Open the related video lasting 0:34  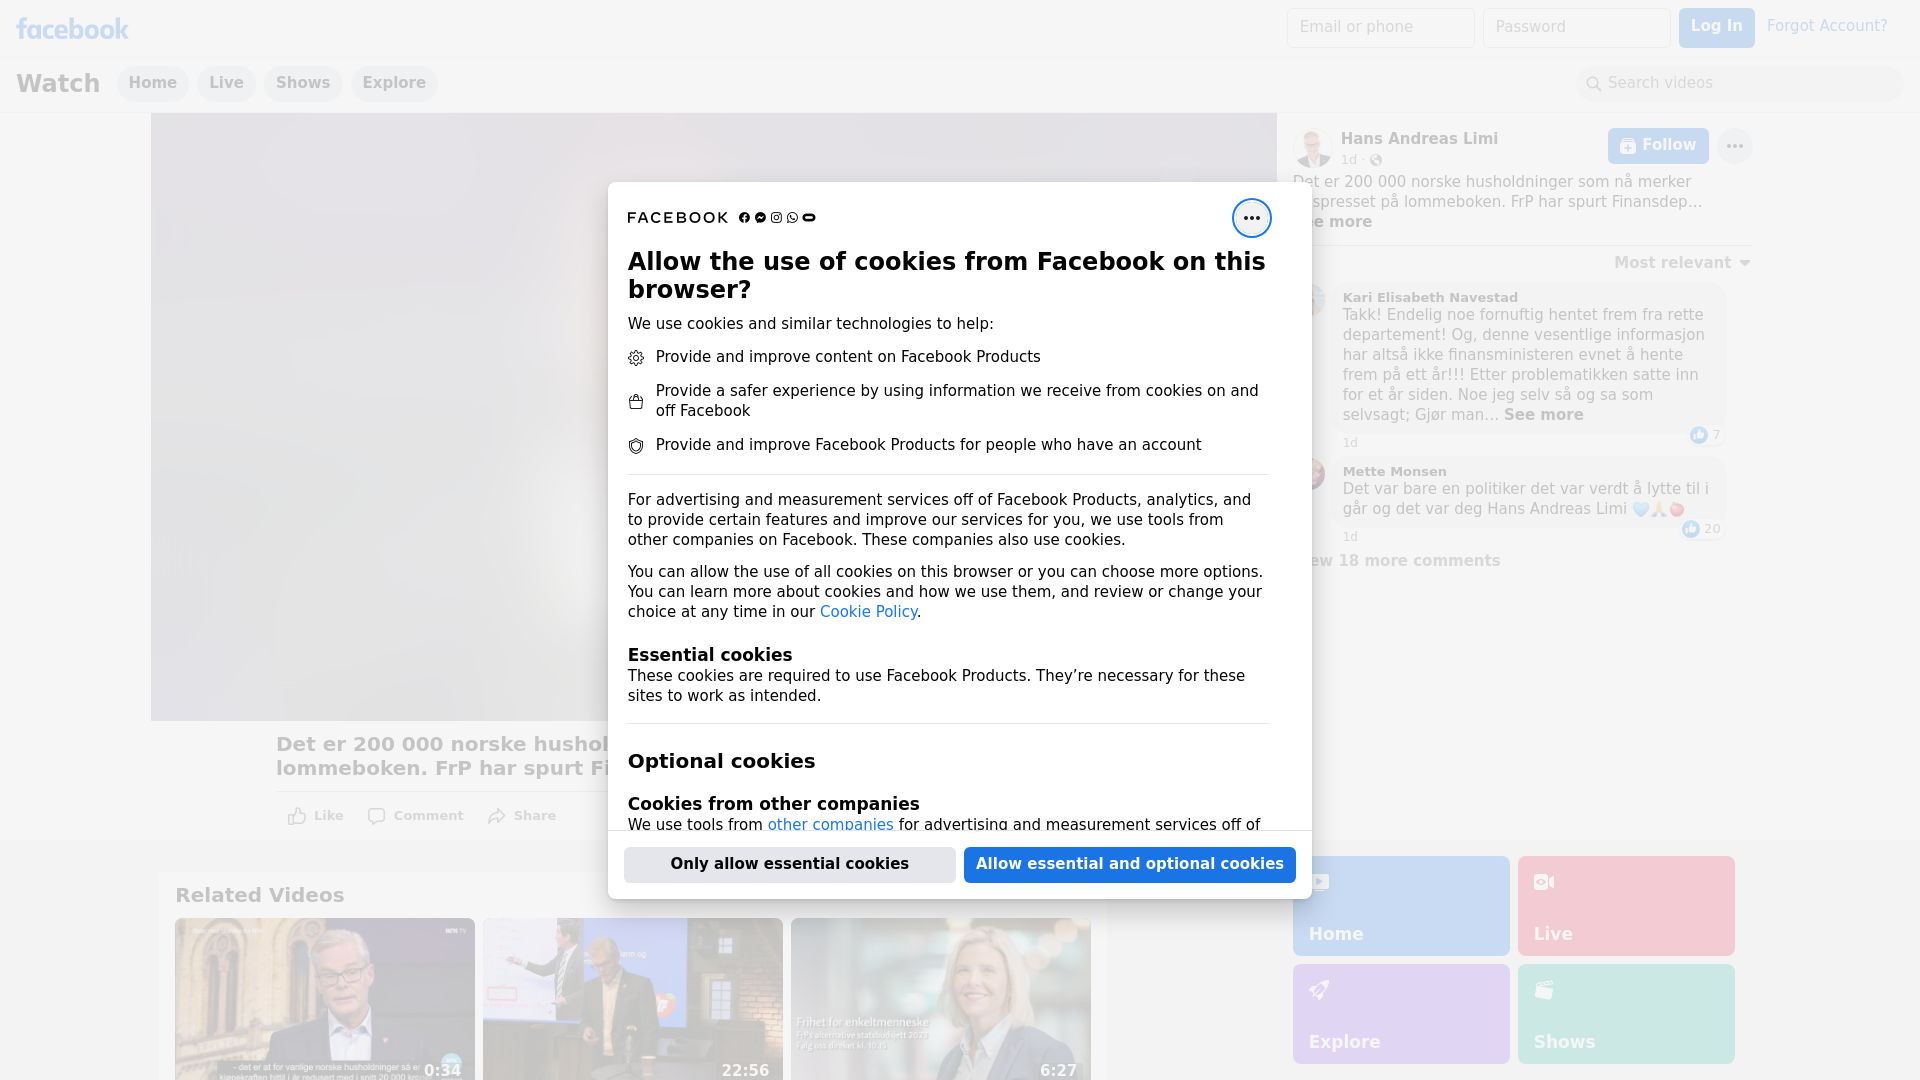tap(325, 999)
